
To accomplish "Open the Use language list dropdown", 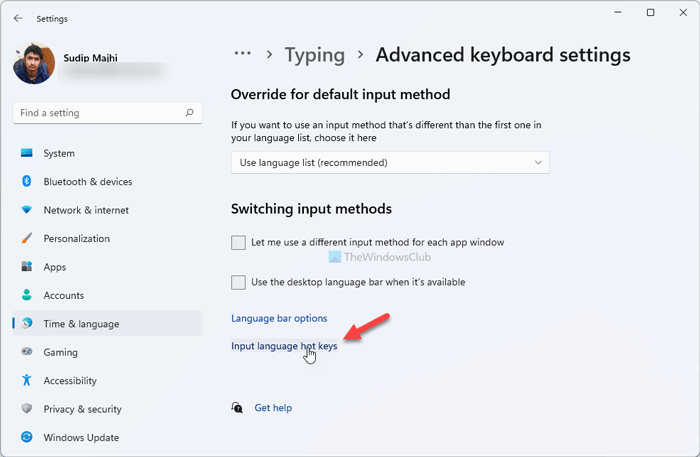I will [x=390, y=162].
